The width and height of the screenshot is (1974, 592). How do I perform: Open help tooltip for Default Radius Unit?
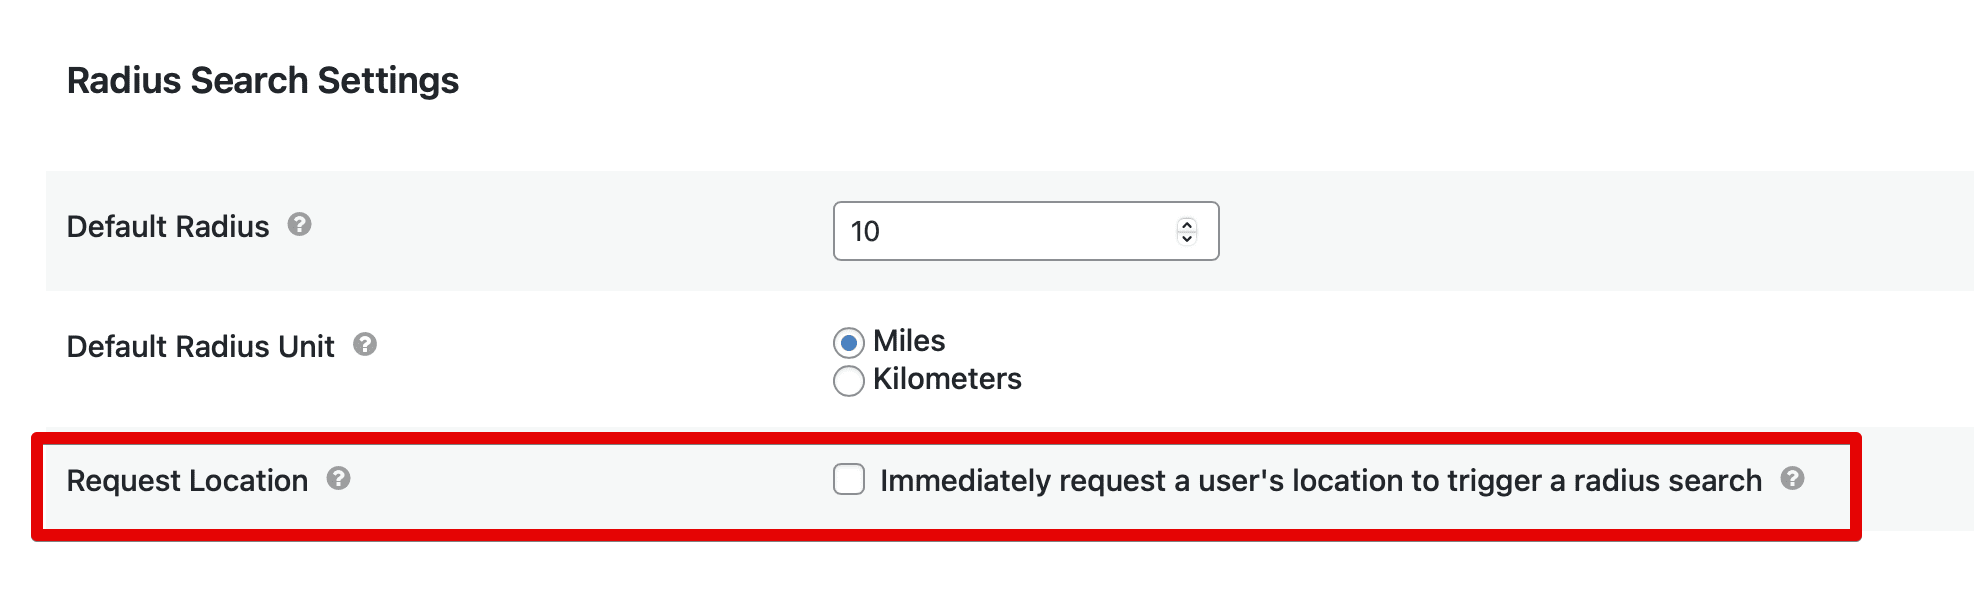click(365, 345)
